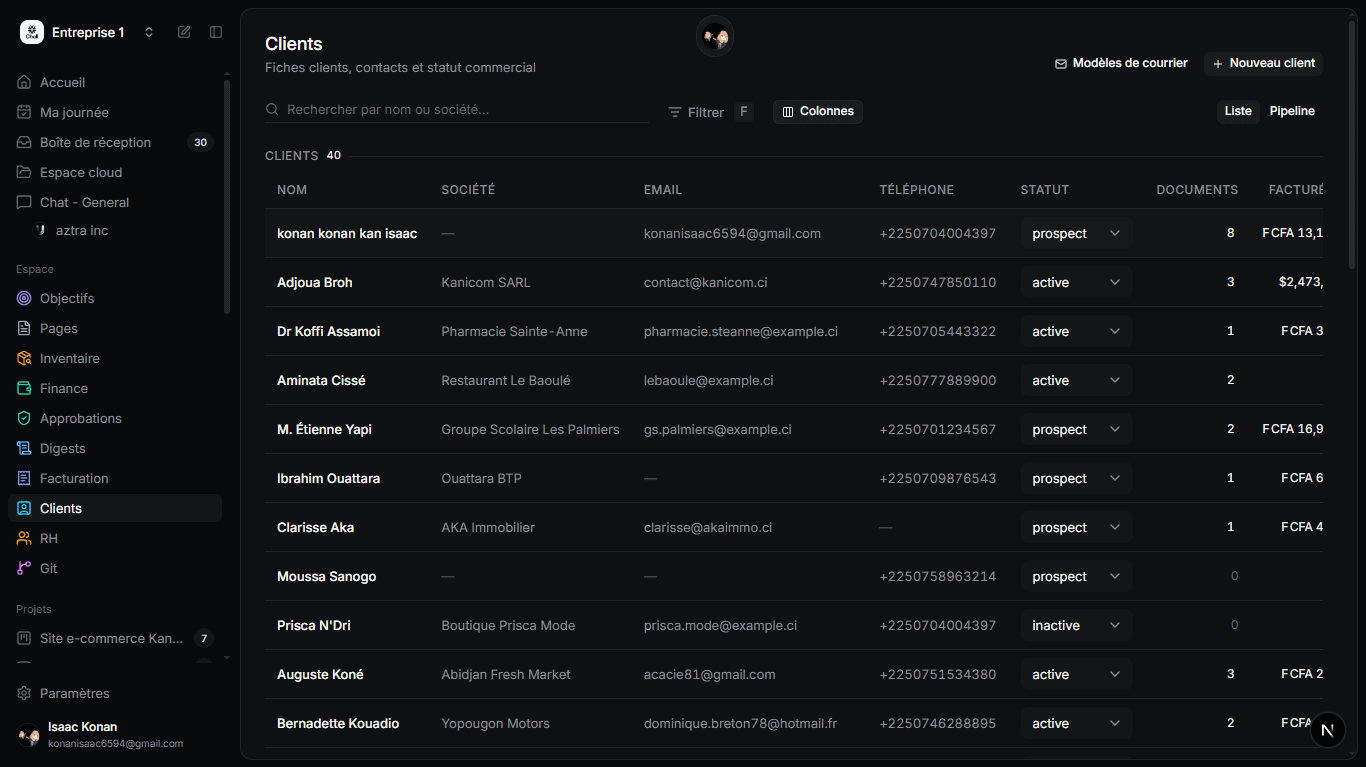
Task: Click the RH people icon
Action: point(24,538)
